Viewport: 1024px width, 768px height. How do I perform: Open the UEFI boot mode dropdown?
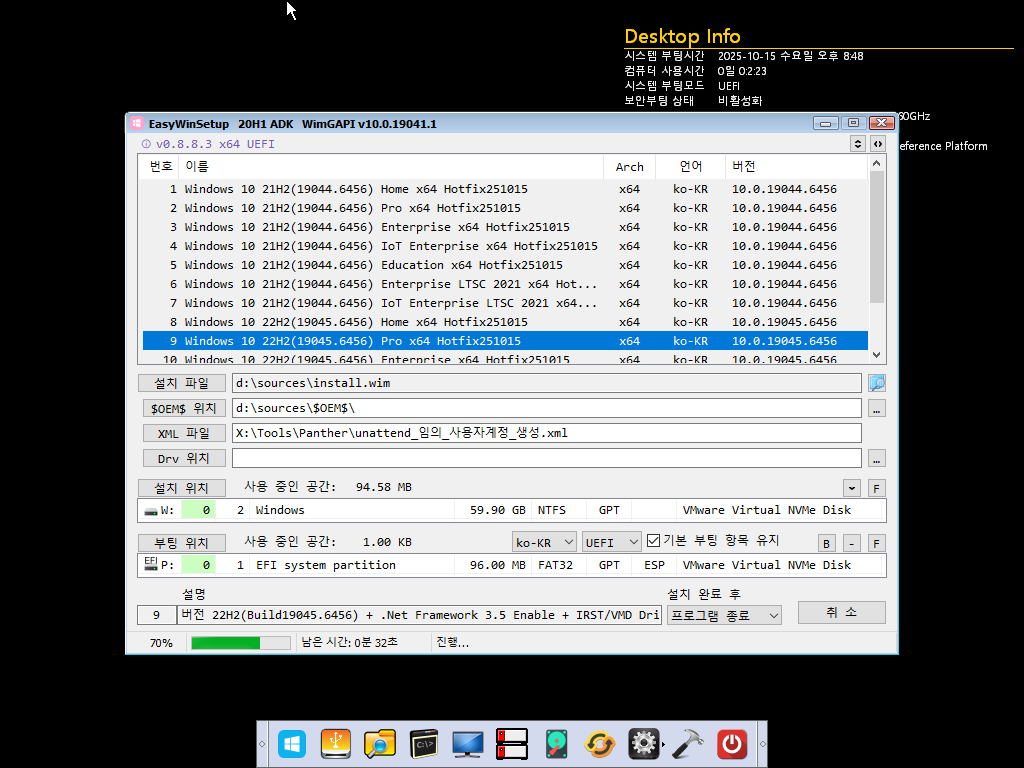(612, 542)
